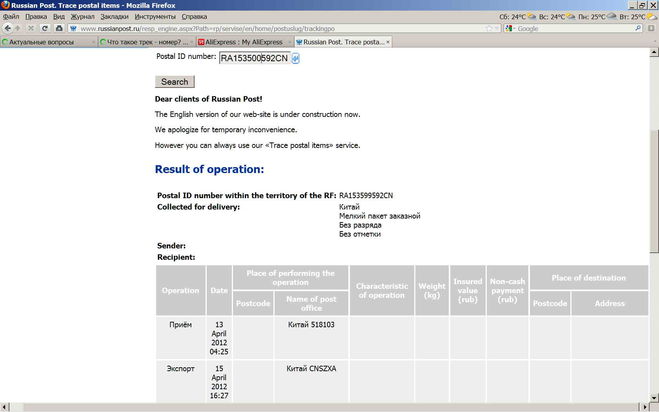Click the vertical scrollbar down arrow

click(654, 397)
